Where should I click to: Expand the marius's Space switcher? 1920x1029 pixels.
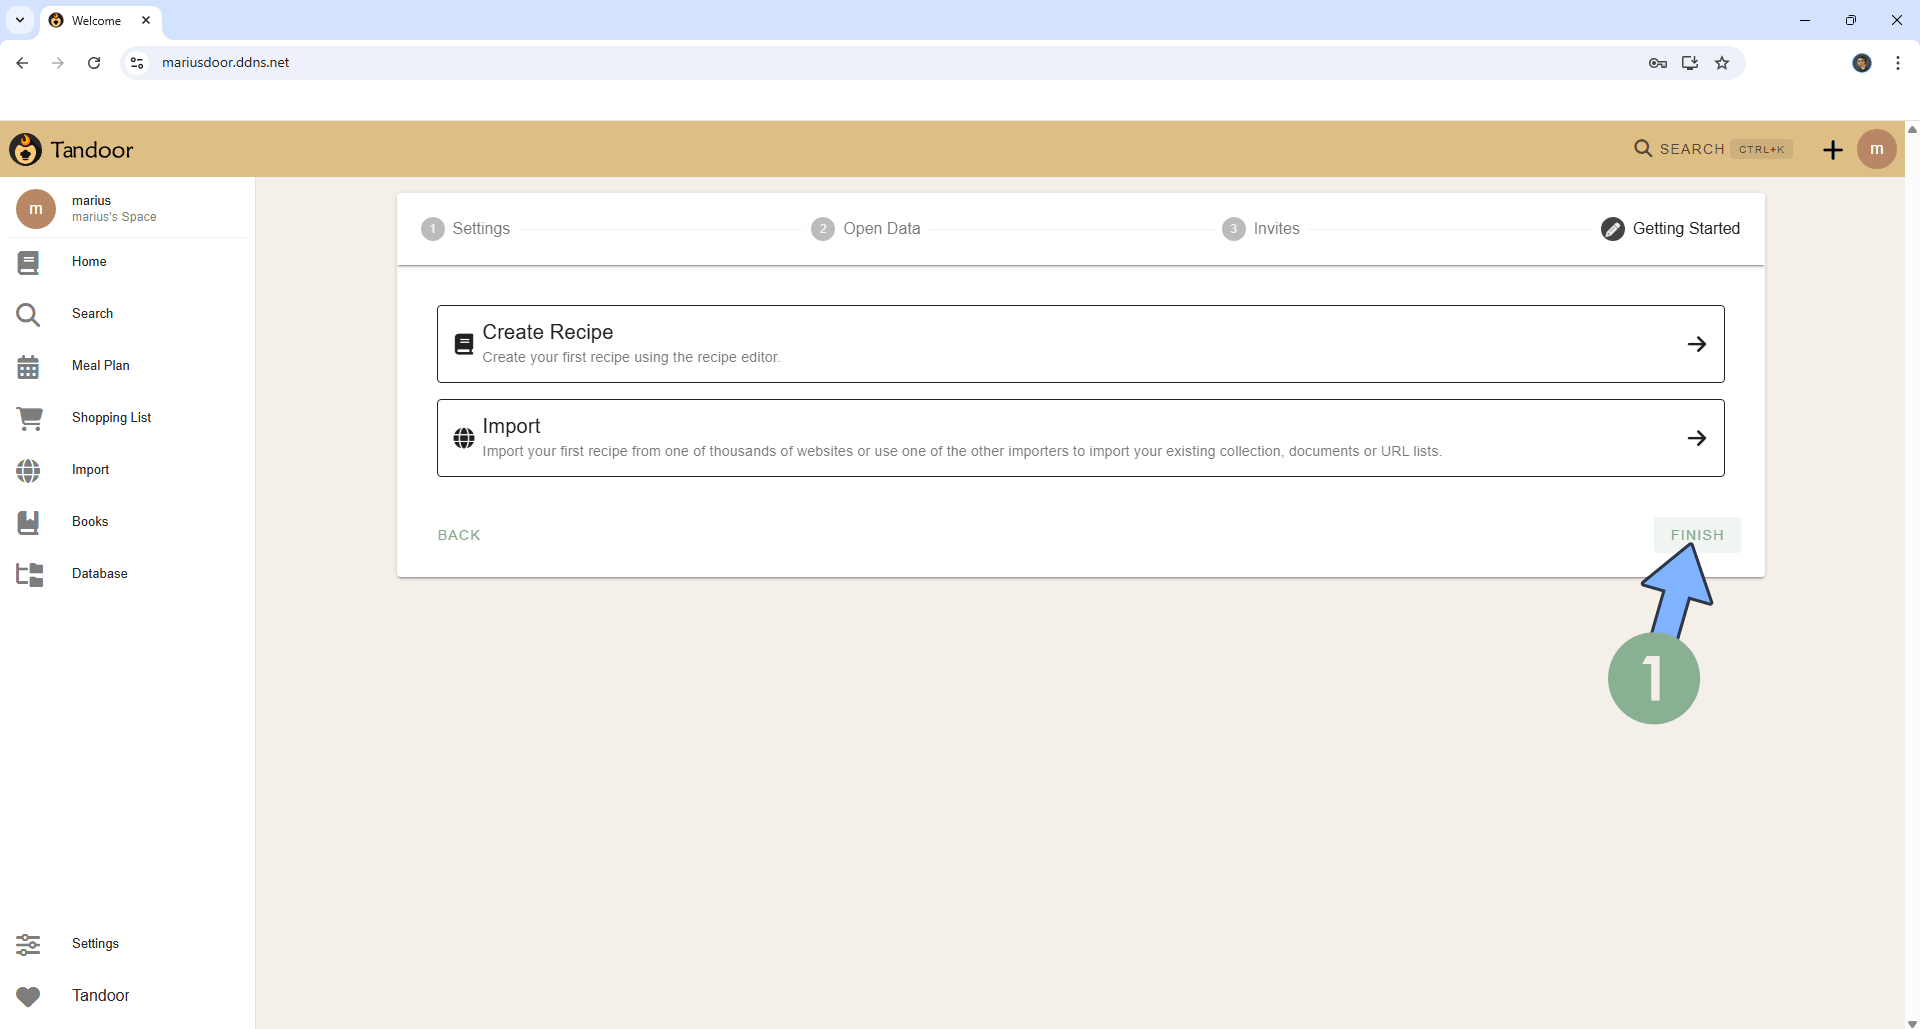(113, 209)
